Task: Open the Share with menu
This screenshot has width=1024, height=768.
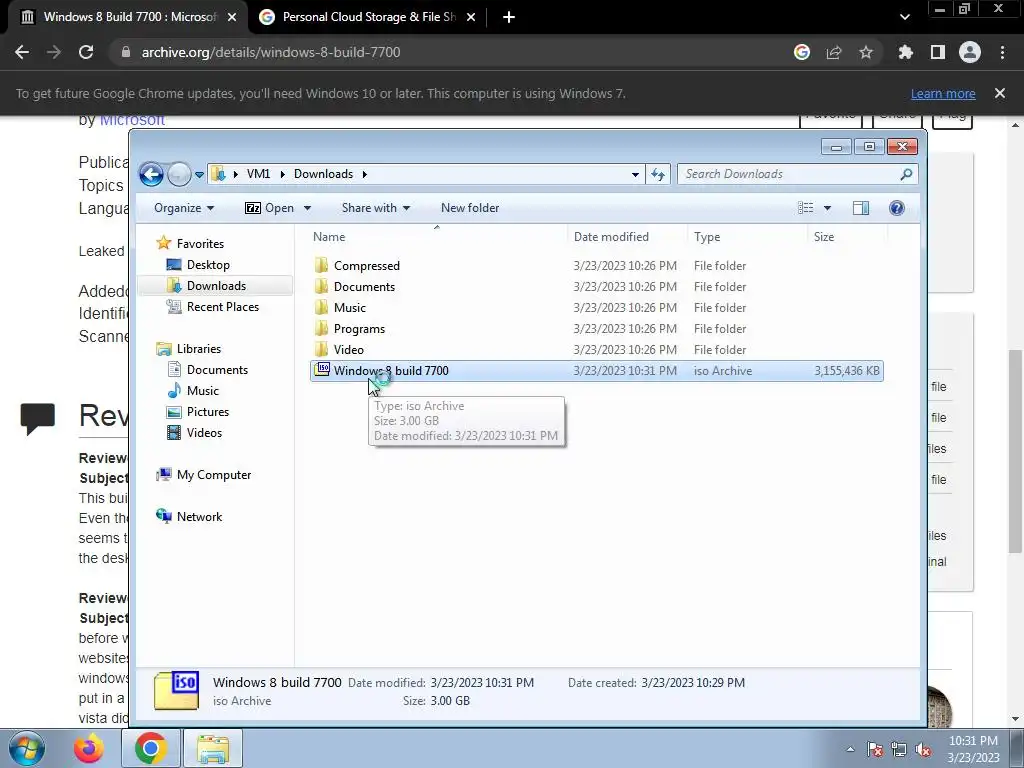Action: (x=376, y=208)
